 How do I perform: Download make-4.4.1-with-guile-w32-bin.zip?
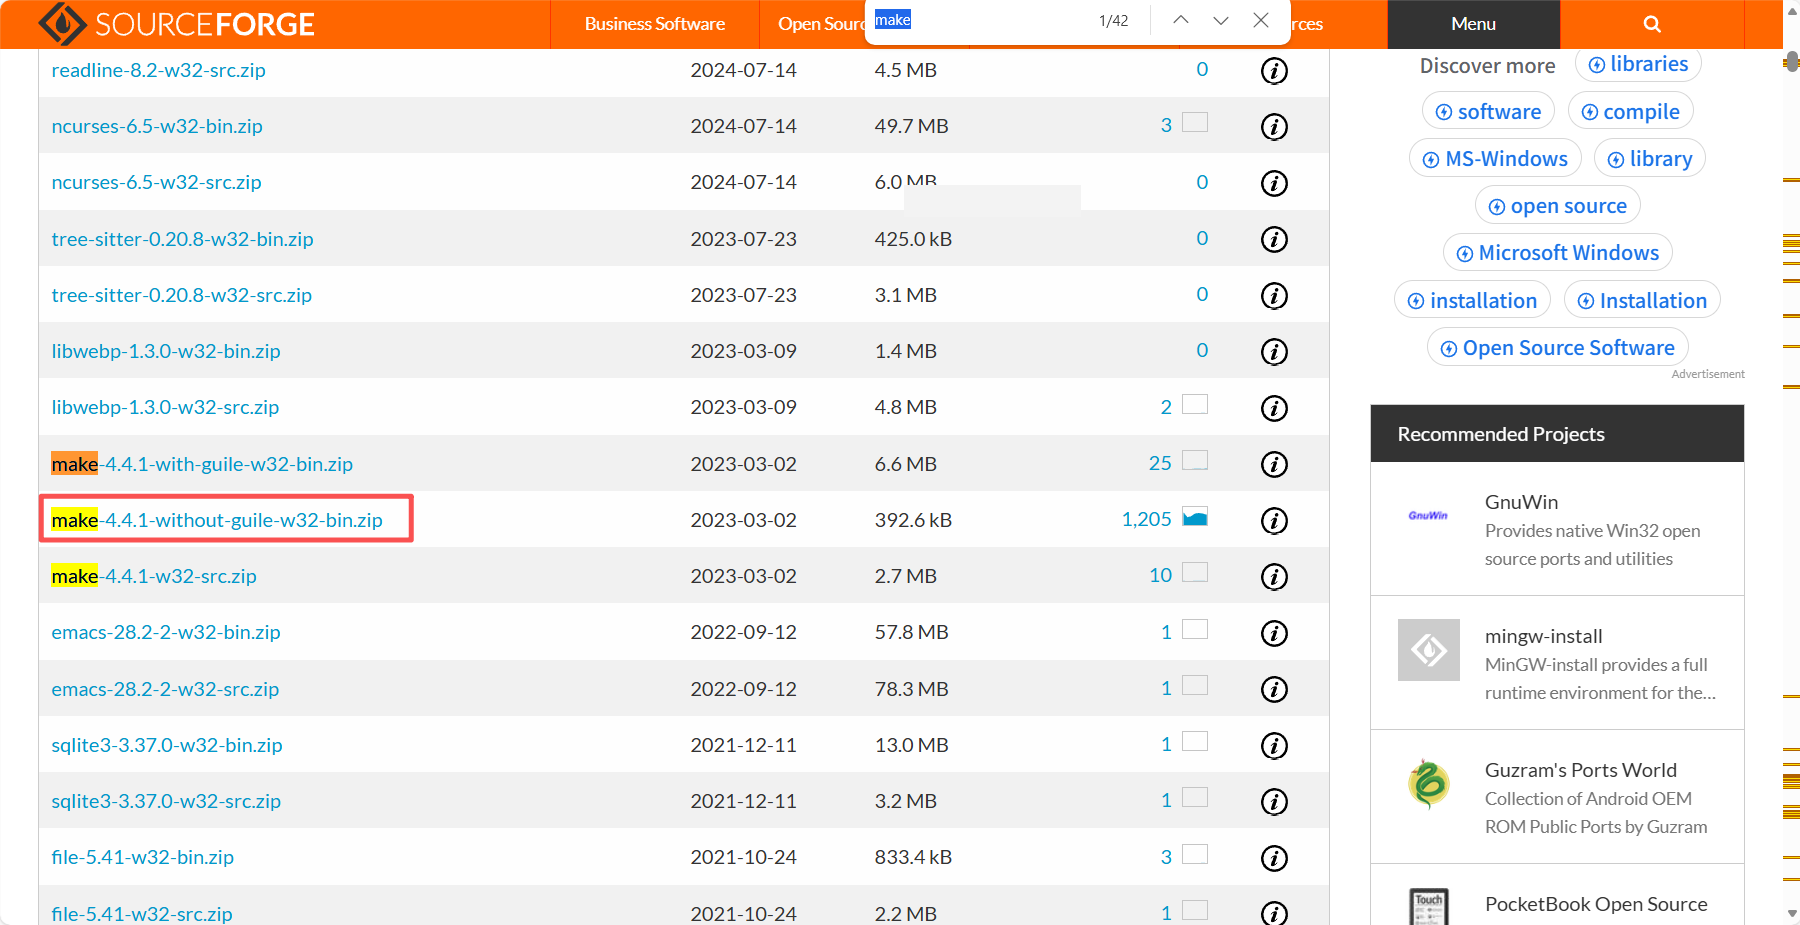(202, 464)
